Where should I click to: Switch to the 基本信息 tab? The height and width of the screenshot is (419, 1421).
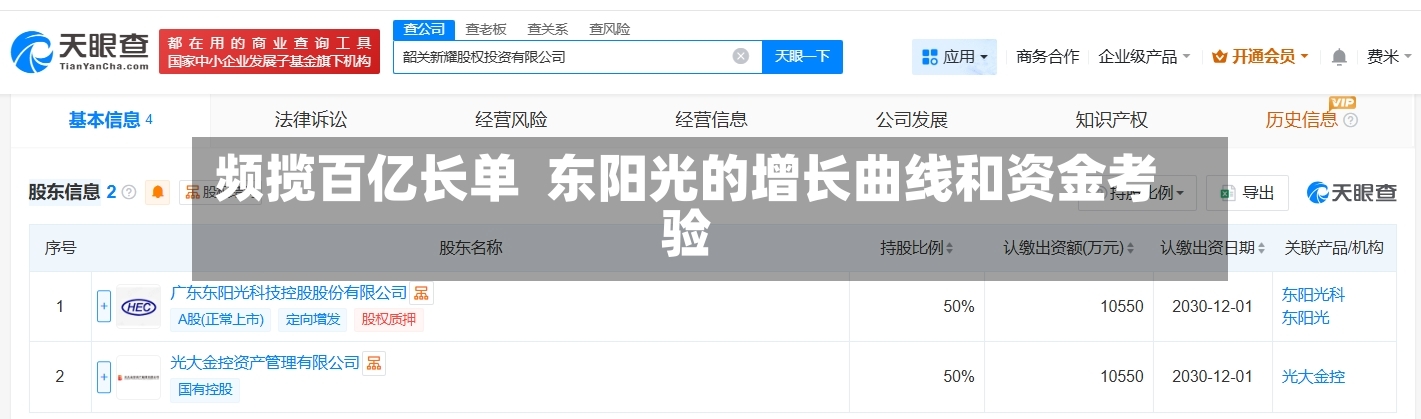pos(110,120)
